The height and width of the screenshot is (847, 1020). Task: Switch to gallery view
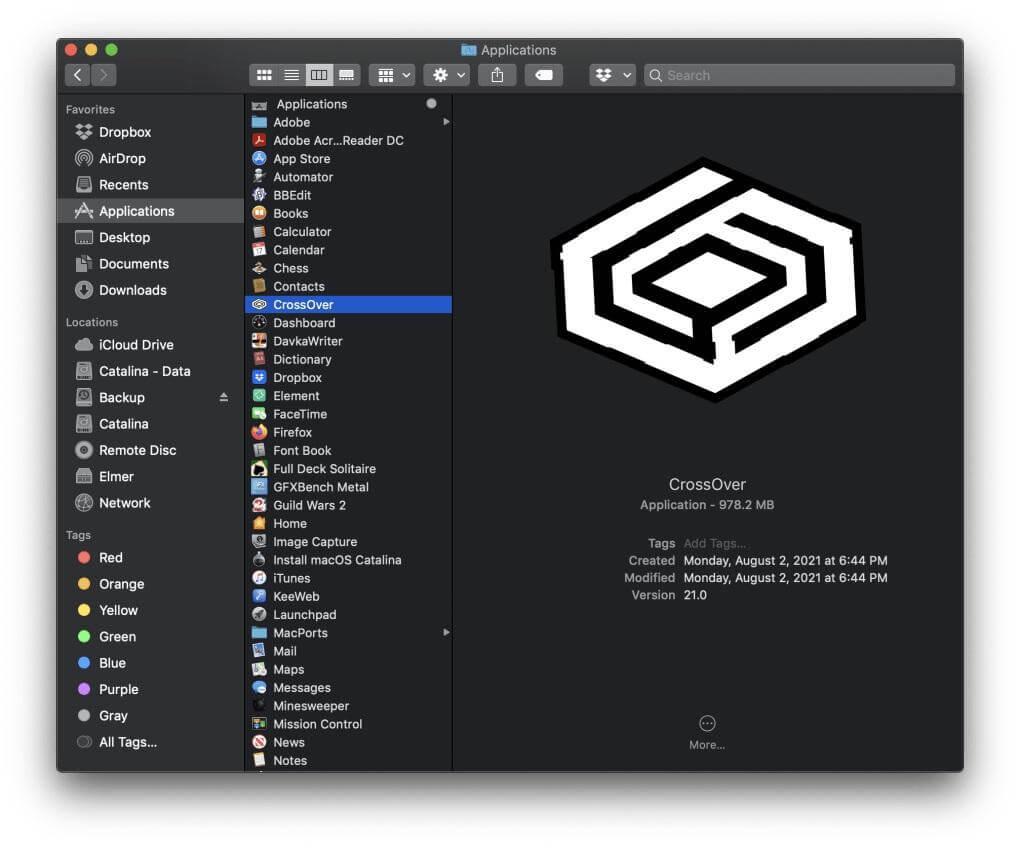tap(347, 75)
